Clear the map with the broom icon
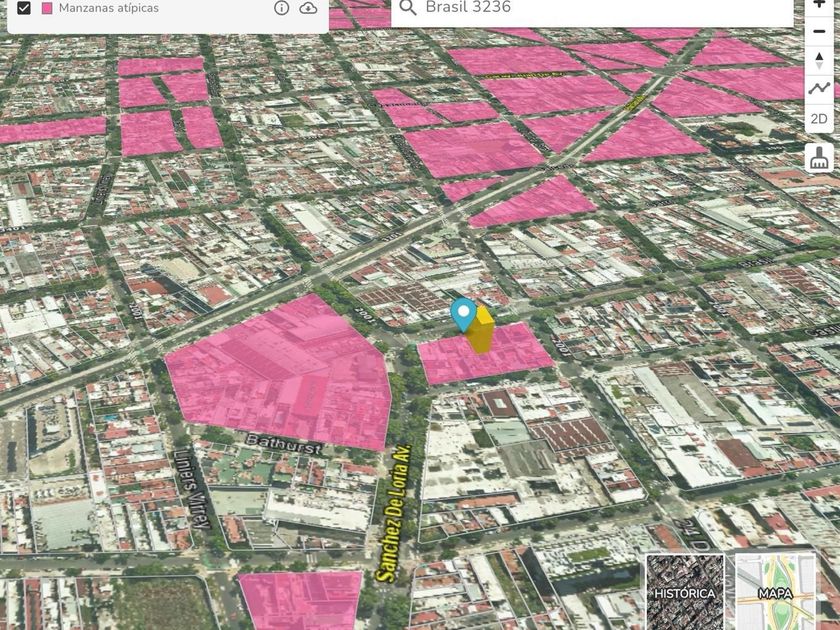The width and height of the screenshot is (840, 630). pyautogui.click(x=819, y=158)
